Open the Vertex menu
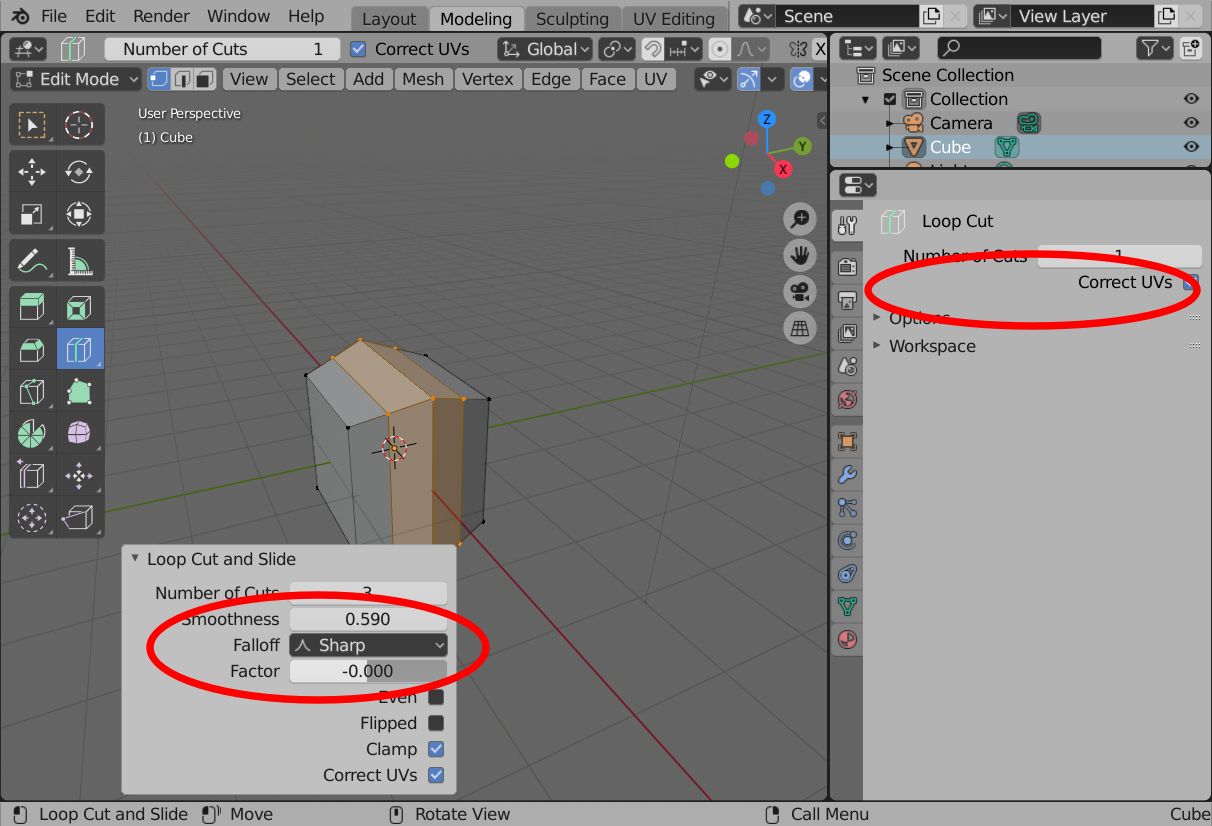 click(488, 79)
